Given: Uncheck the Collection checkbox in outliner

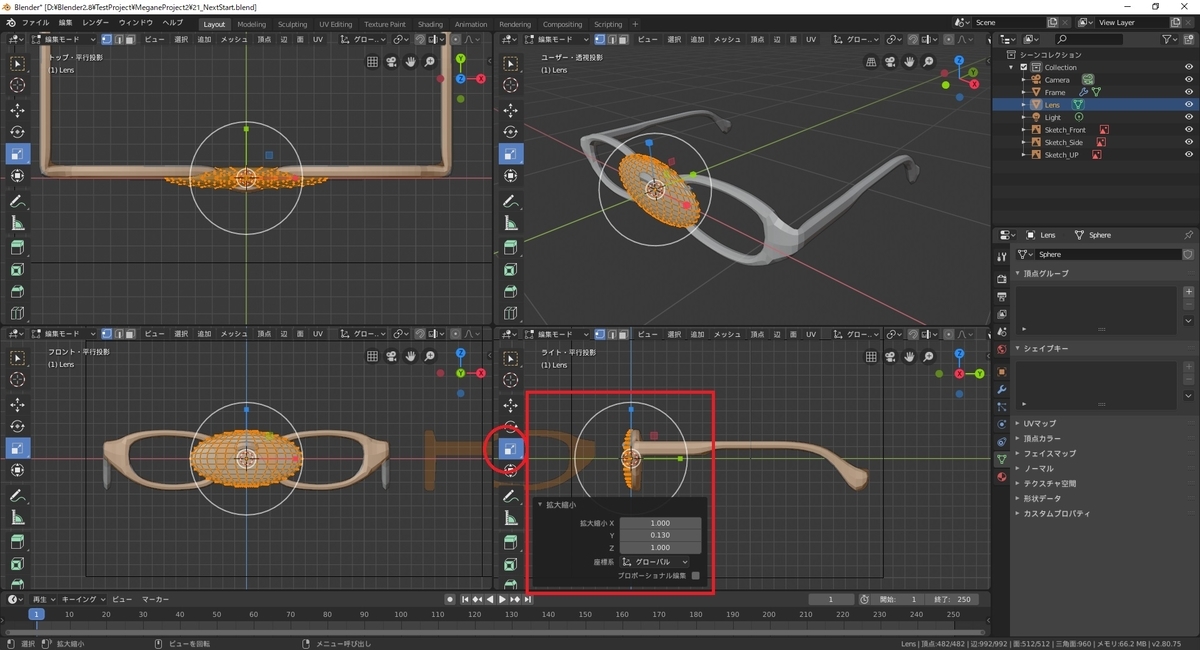Looking at the screenshot, I should coord(1023,67).
